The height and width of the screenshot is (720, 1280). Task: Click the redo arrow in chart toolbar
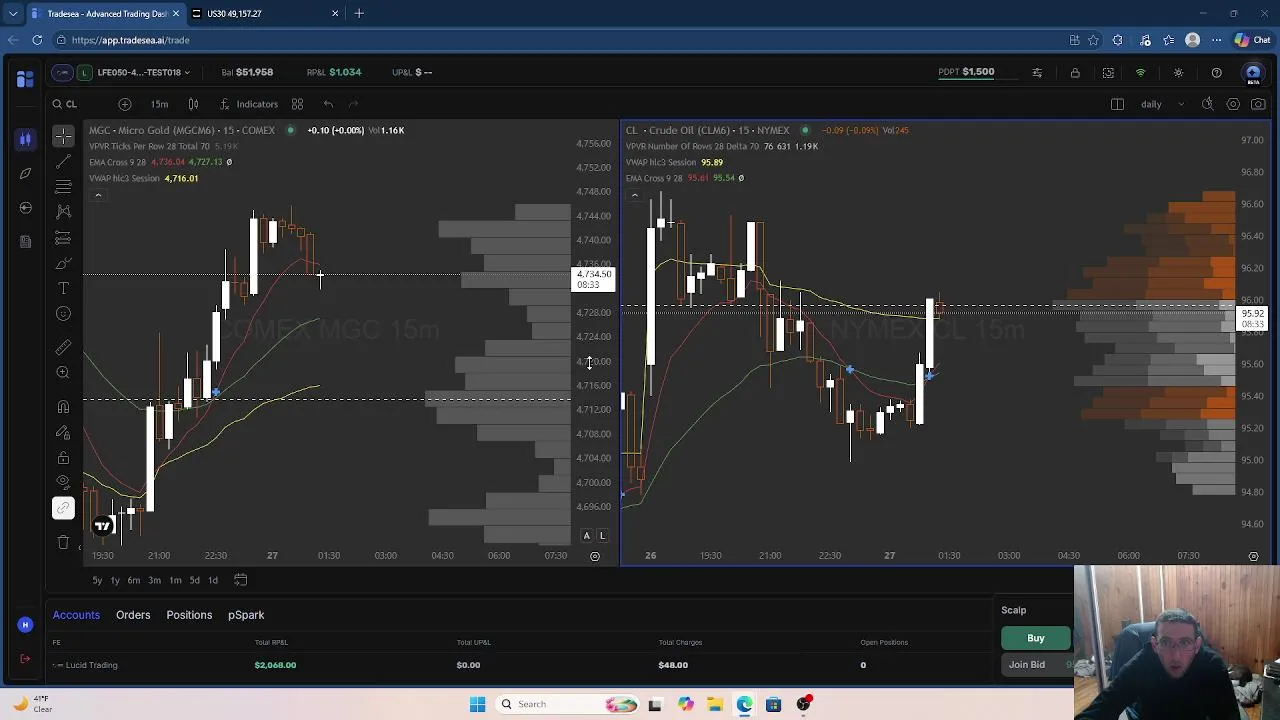tap(353, 104)
